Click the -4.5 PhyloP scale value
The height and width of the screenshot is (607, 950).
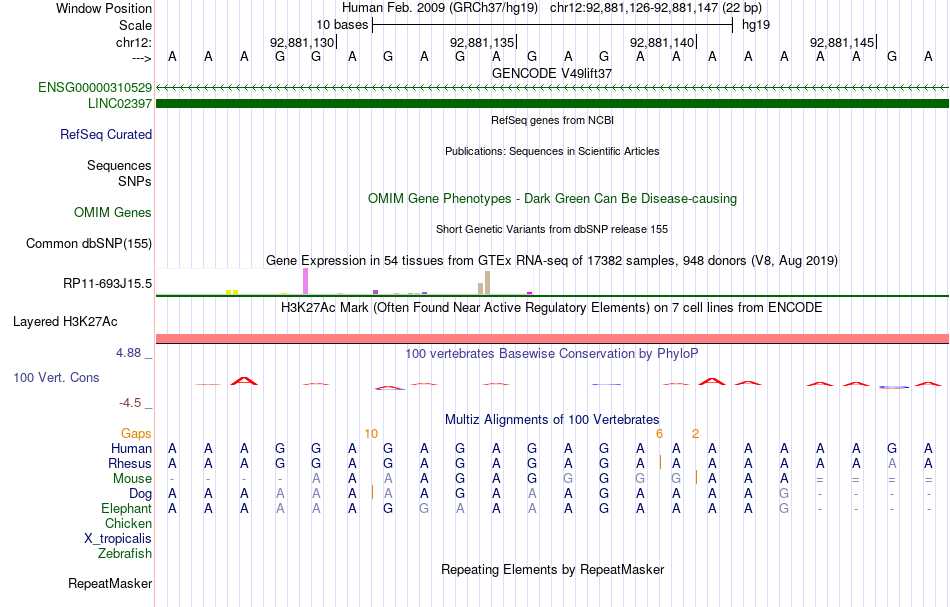coord(130,403)
